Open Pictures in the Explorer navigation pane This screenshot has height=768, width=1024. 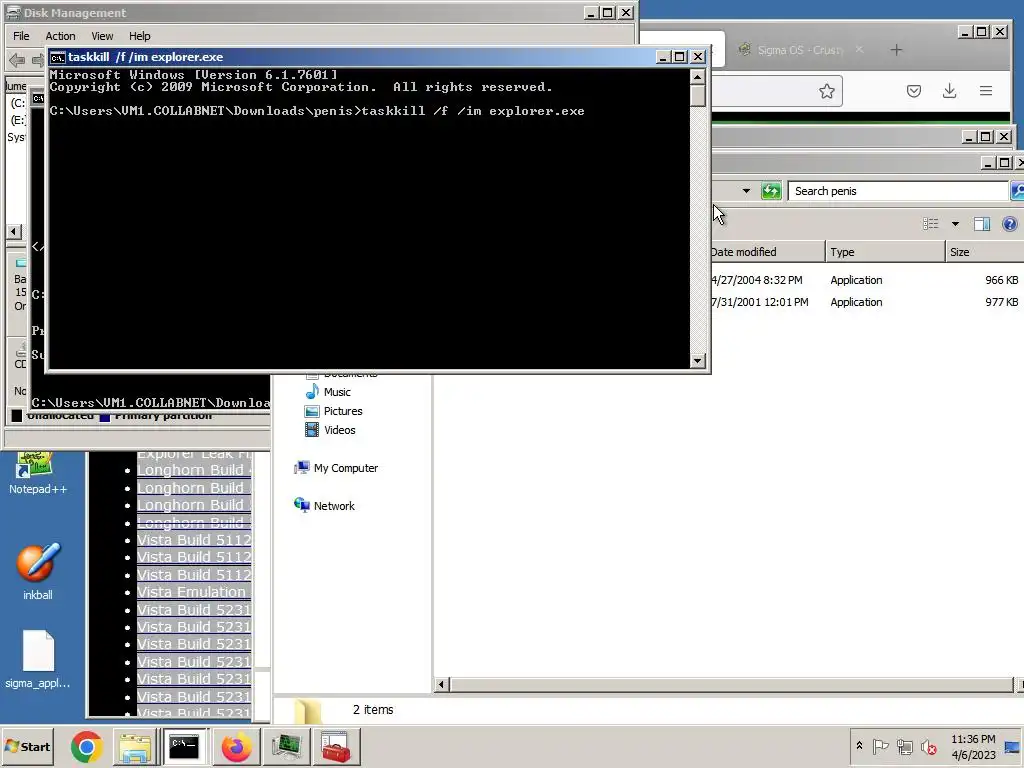coord(334,411)
